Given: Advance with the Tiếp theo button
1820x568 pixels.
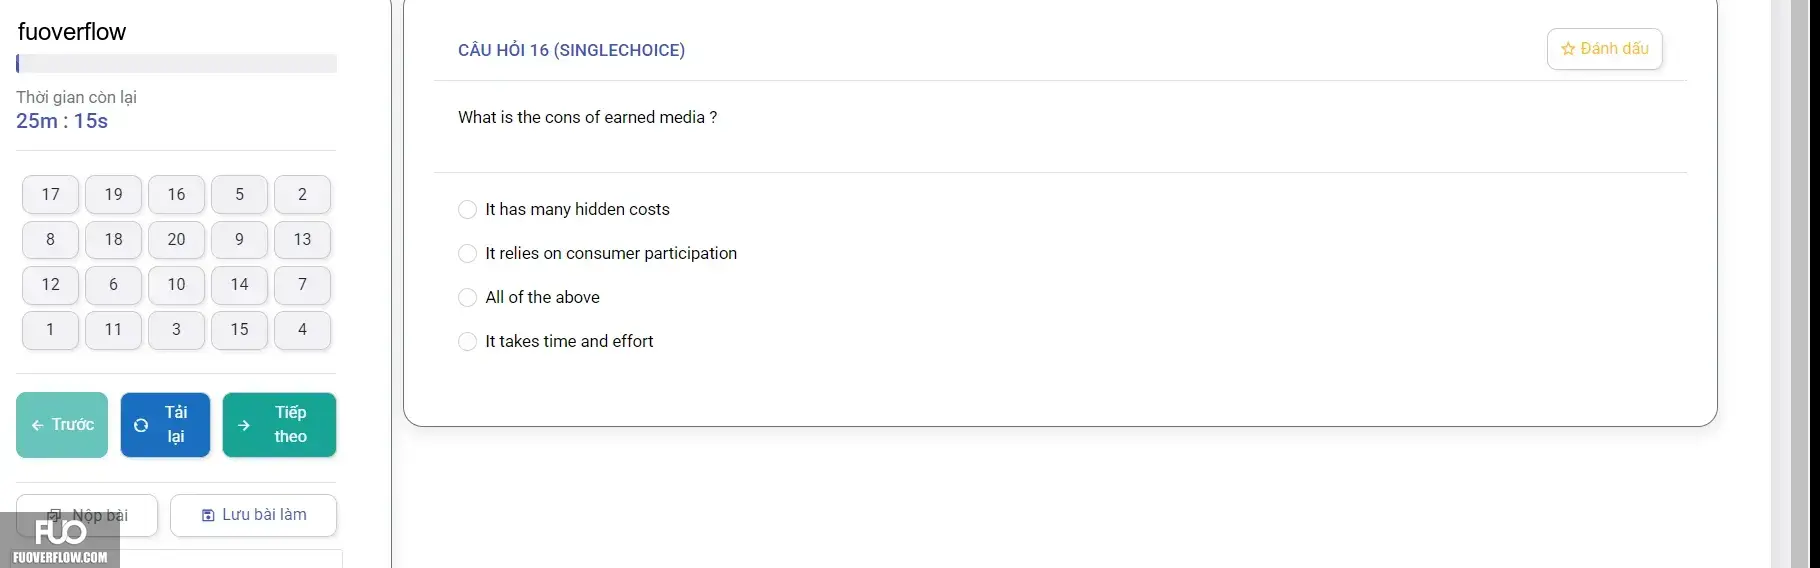Looking at the screenshot, I should click(x=279, y=425).
